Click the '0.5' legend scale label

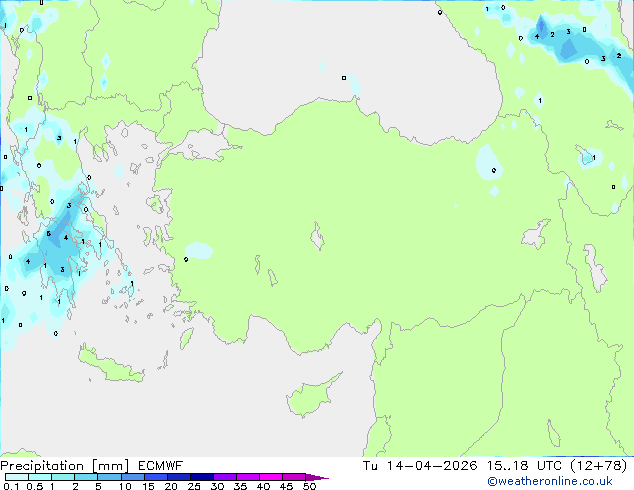pos(35,486)
